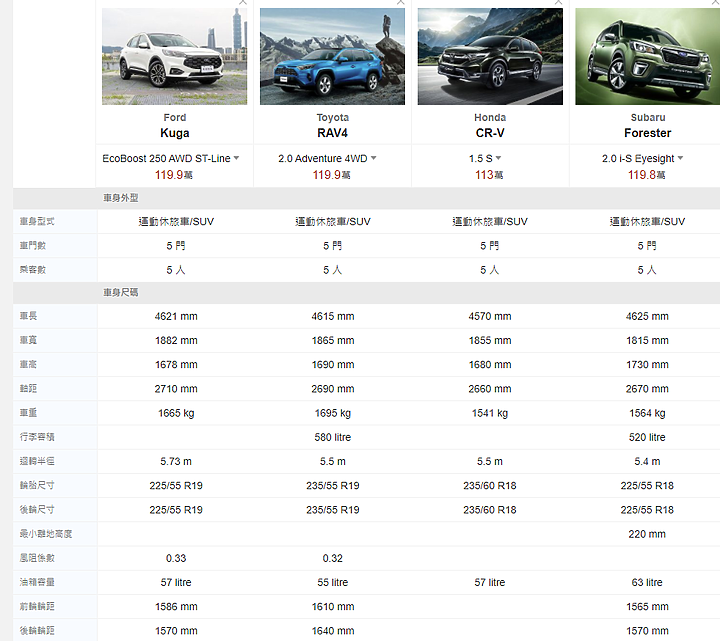The width and height of the screenshot is (720, 641).
Task: Select the Forester ground clearance 220 mm
Action: click(647, 534)
